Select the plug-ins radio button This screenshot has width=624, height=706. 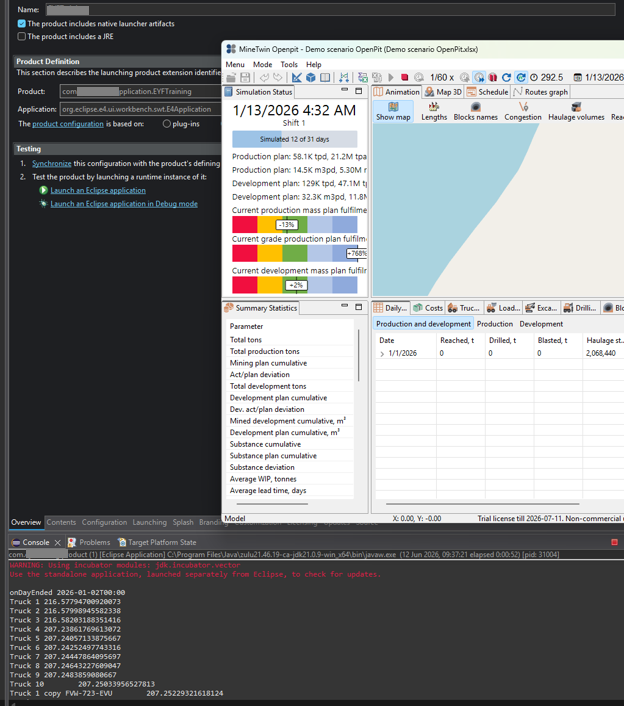pyautogui.click(x=167, y=123)
